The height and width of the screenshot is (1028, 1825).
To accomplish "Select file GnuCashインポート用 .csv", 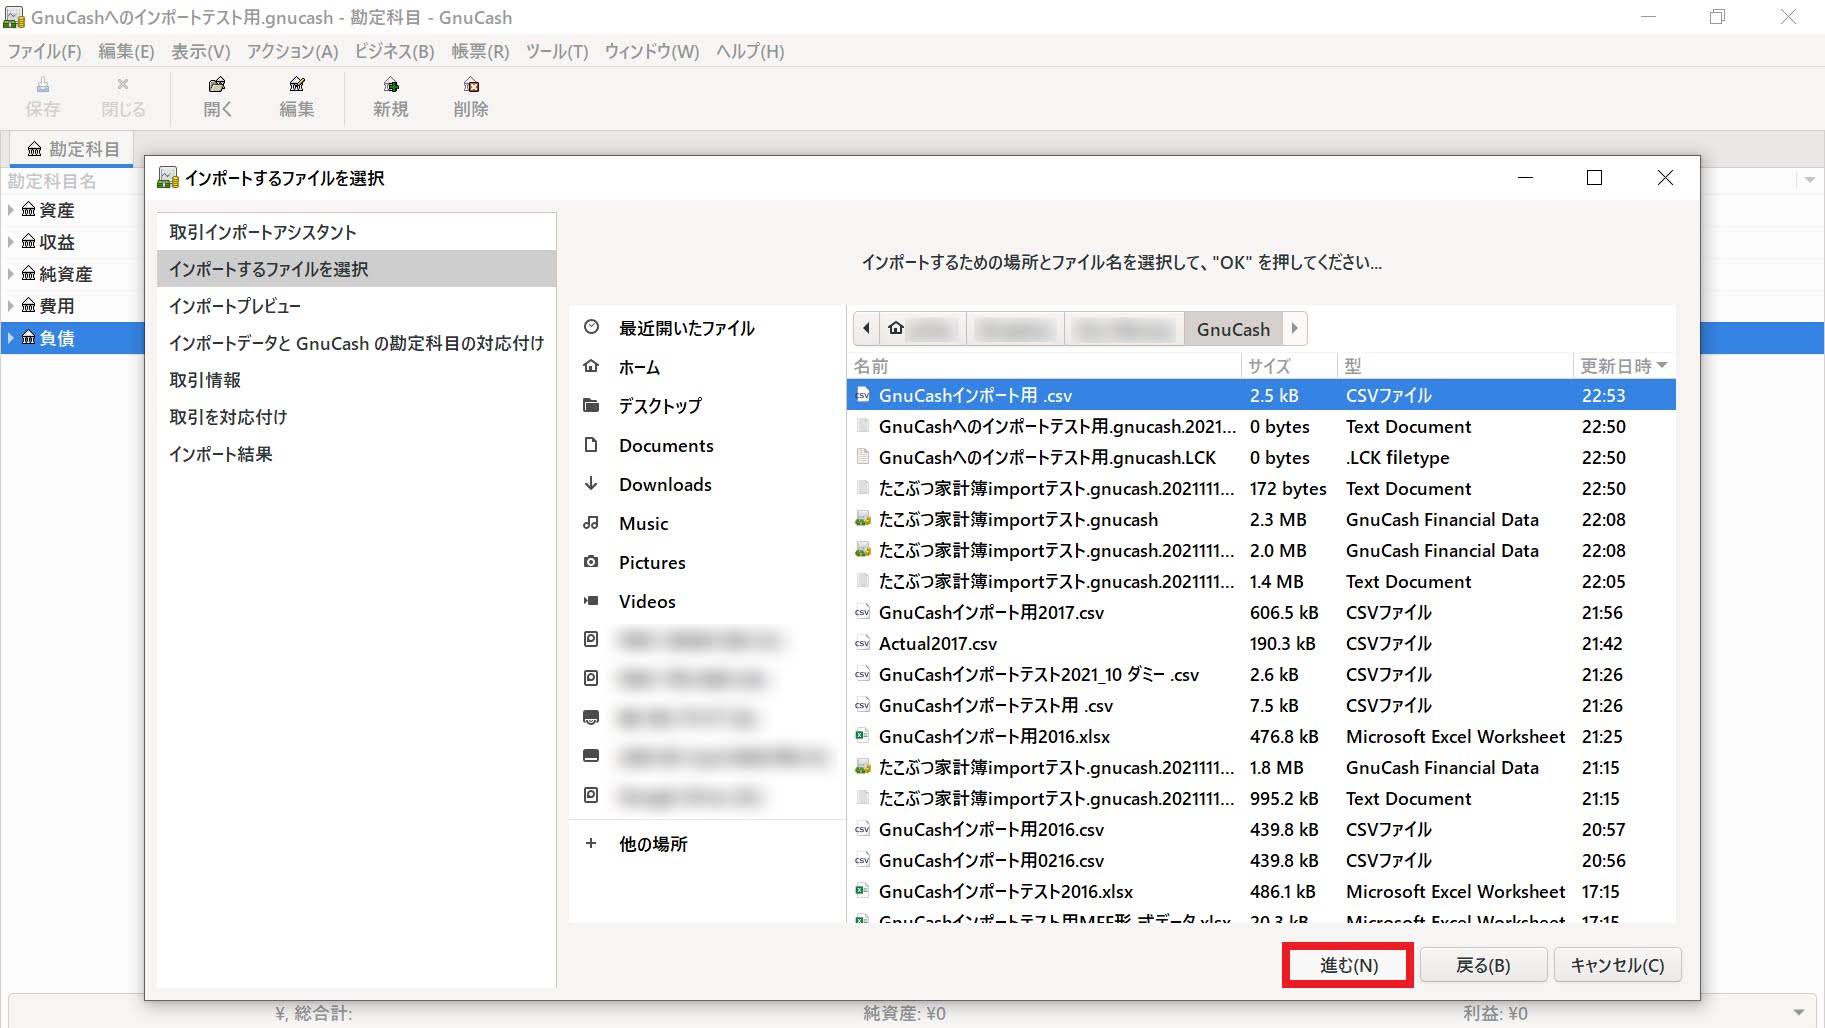I will (1261, 395).
